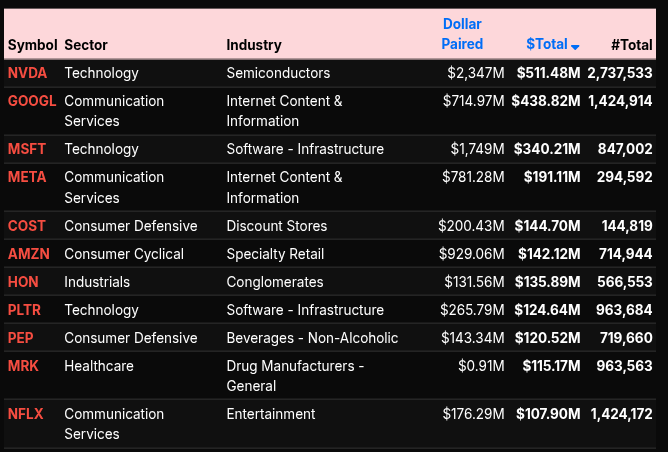Viewport: 668px width, 452px height.
Task: Select the NFLX symbol link
Action: [25, 414]
